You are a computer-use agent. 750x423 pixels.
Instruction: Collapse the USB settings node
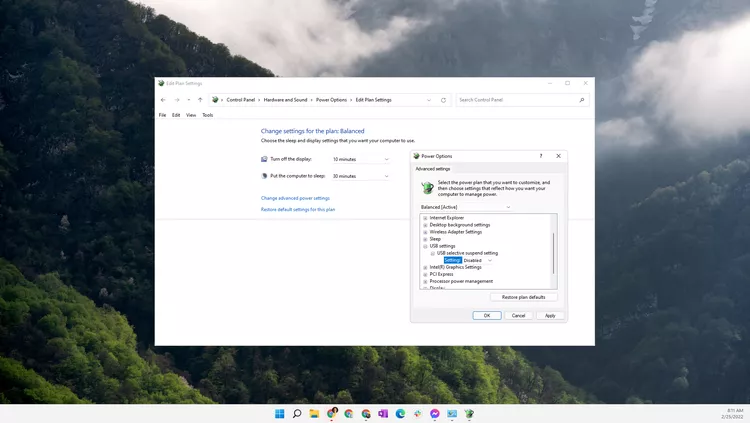pos(425,246)
